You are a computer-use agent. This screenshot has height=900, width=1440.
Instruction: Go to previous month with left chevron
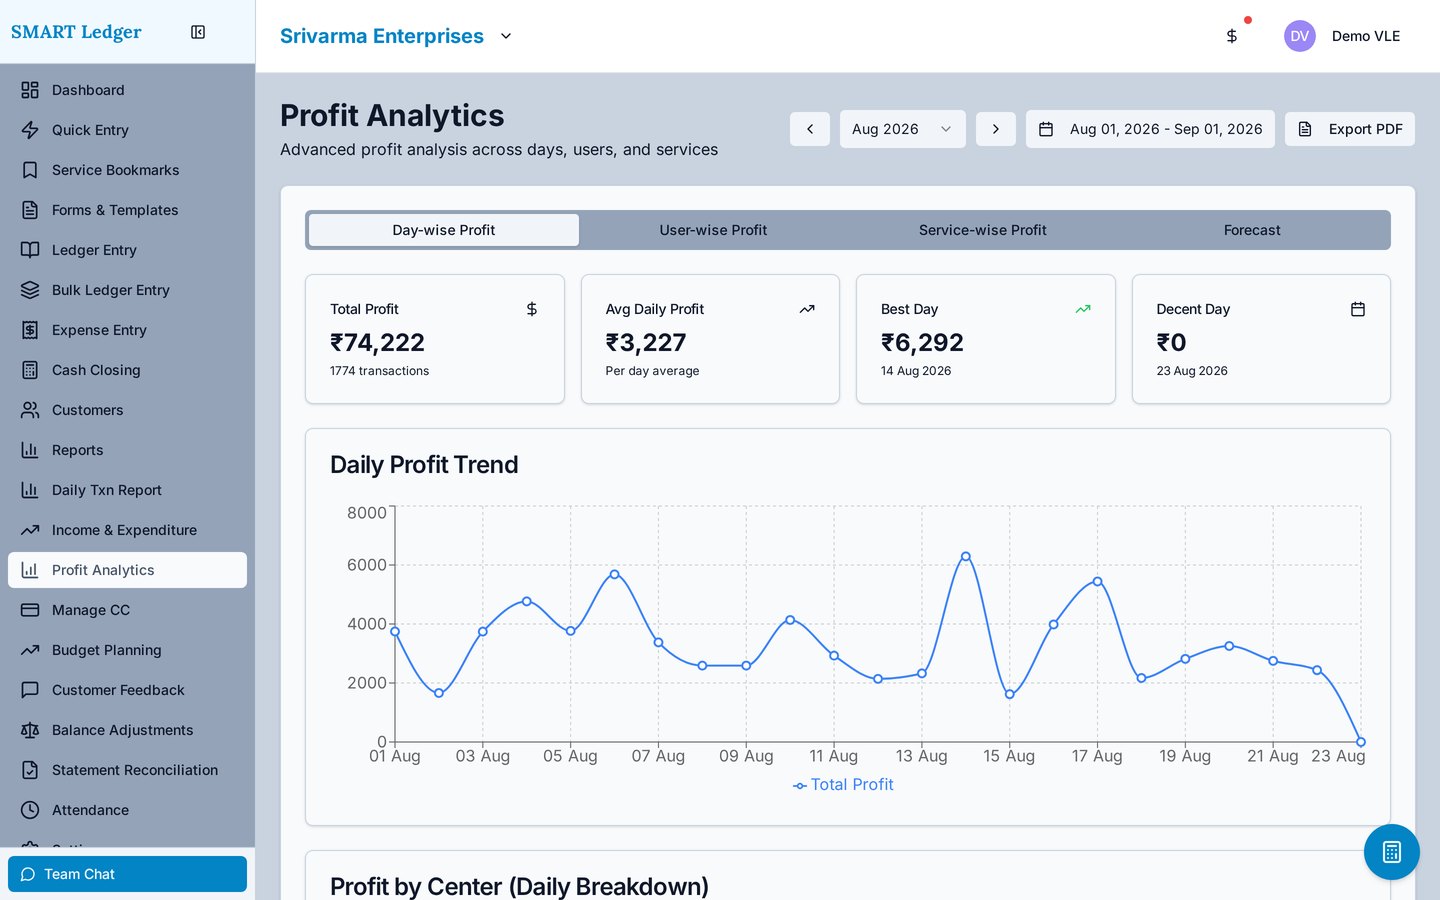tap(810, 129)
